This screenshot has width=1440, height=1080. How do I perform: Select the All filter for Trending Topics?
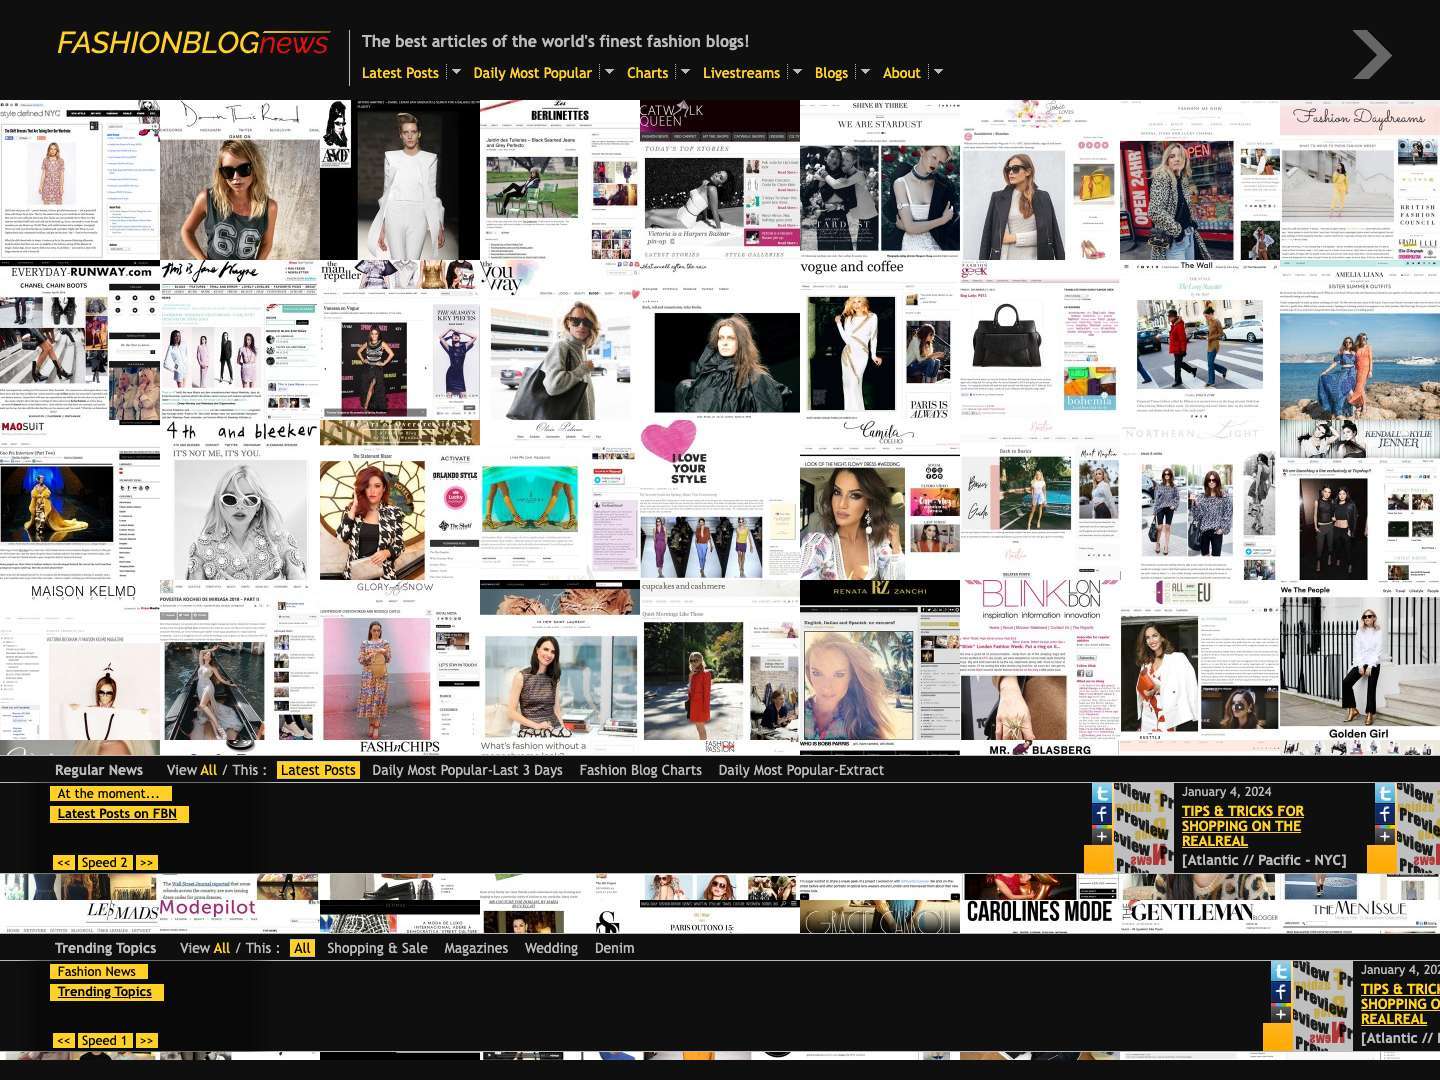pos(302,948)
